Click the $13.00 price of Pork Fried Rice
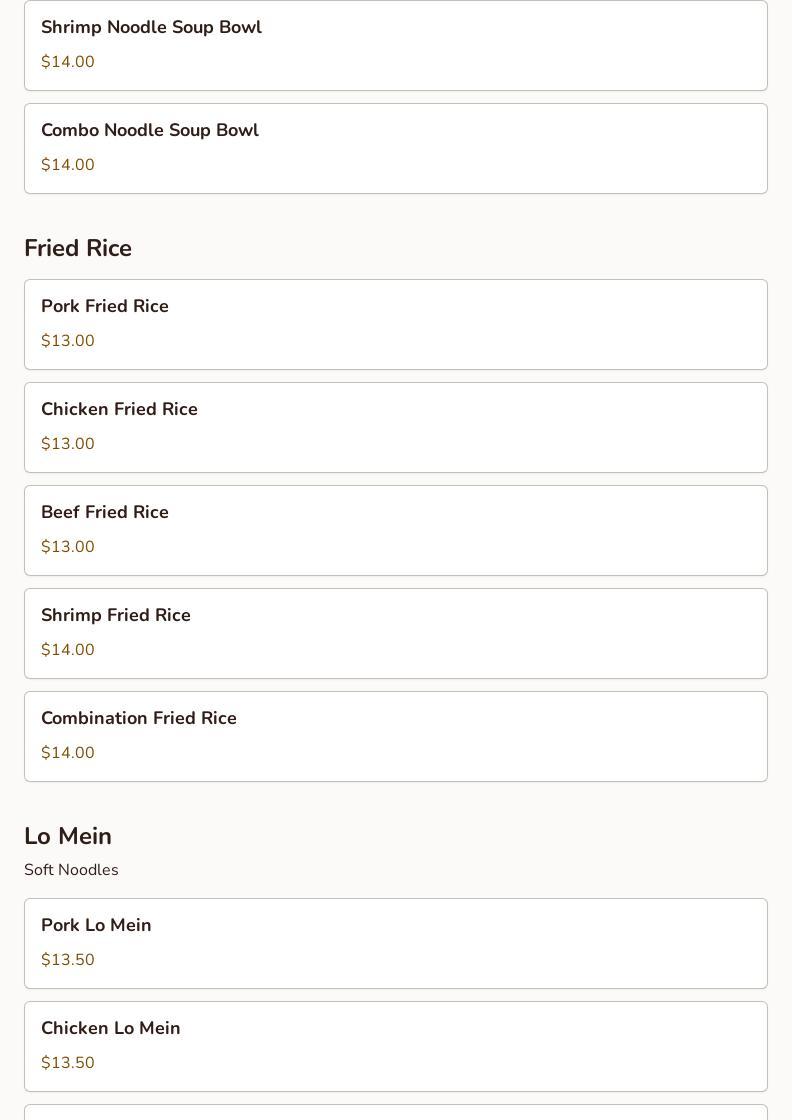Viewport: 792px width, 1120px height. 68,341
